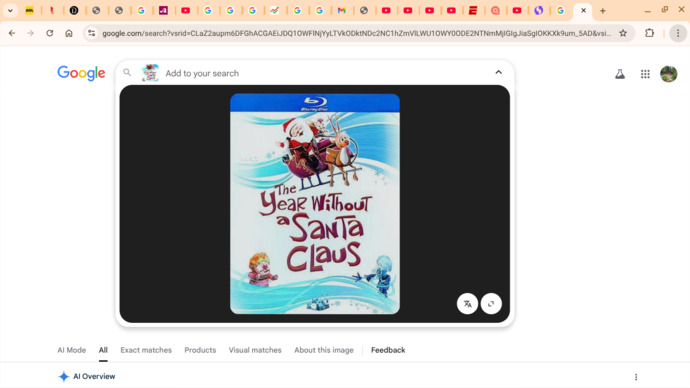Select the All results tab
690x388 pixels.
(x=103, y=350)
